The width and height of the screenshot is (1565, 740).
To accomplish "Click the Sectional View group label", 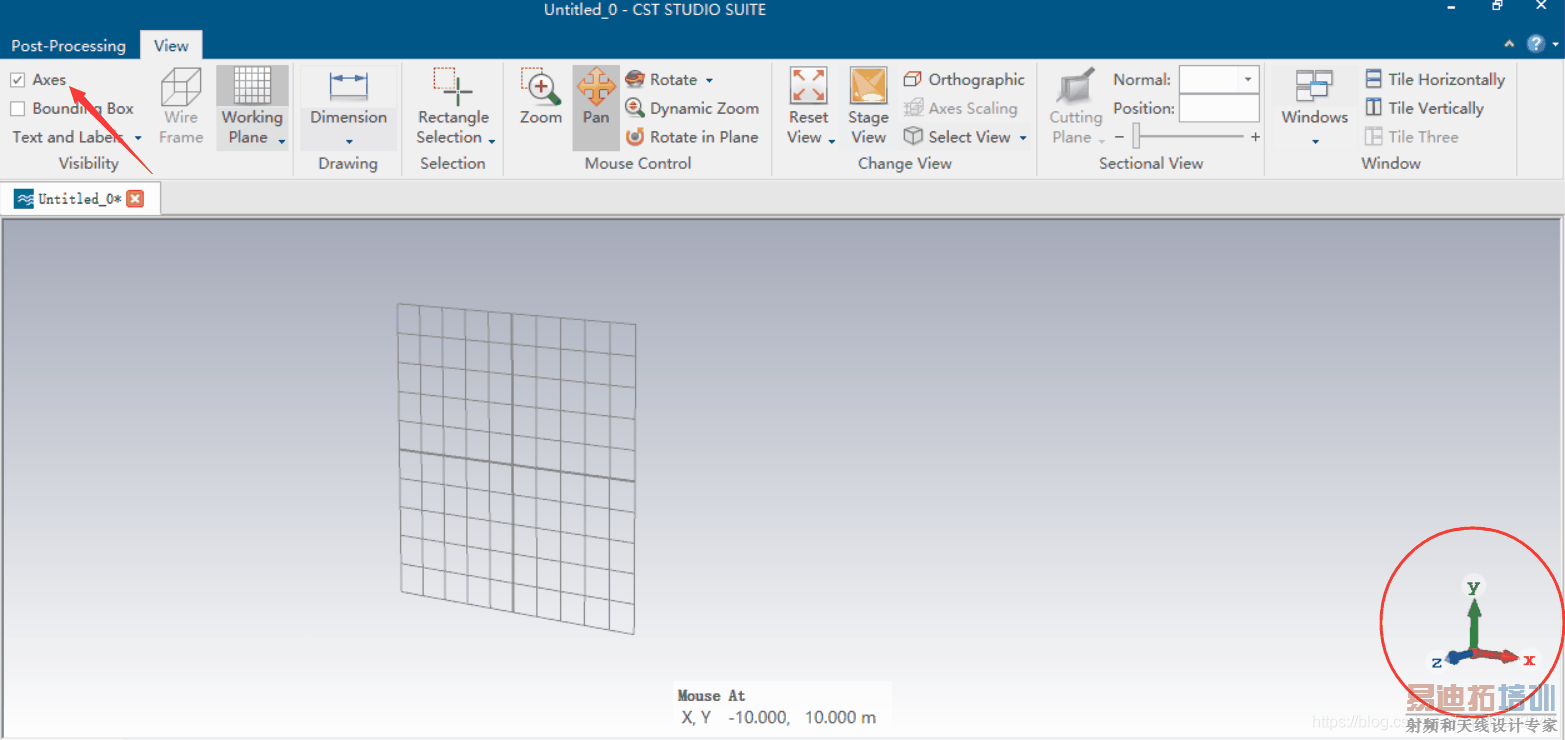I will coord(1151,163).
